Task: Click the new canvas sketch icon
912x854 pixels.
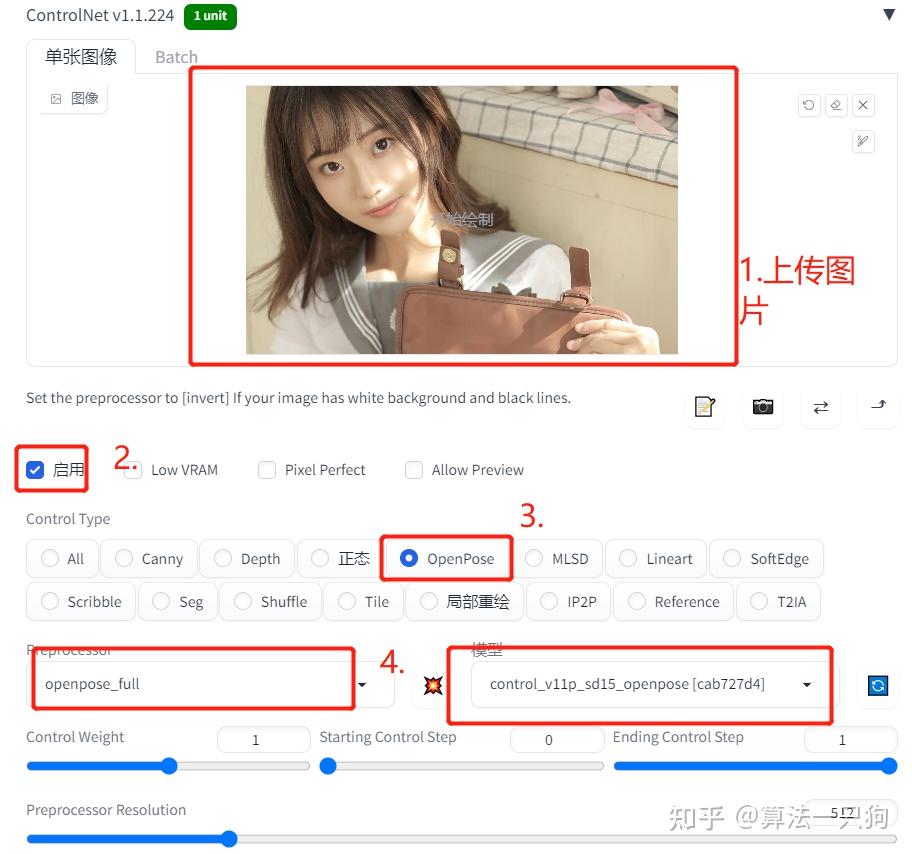Action: 705,407
